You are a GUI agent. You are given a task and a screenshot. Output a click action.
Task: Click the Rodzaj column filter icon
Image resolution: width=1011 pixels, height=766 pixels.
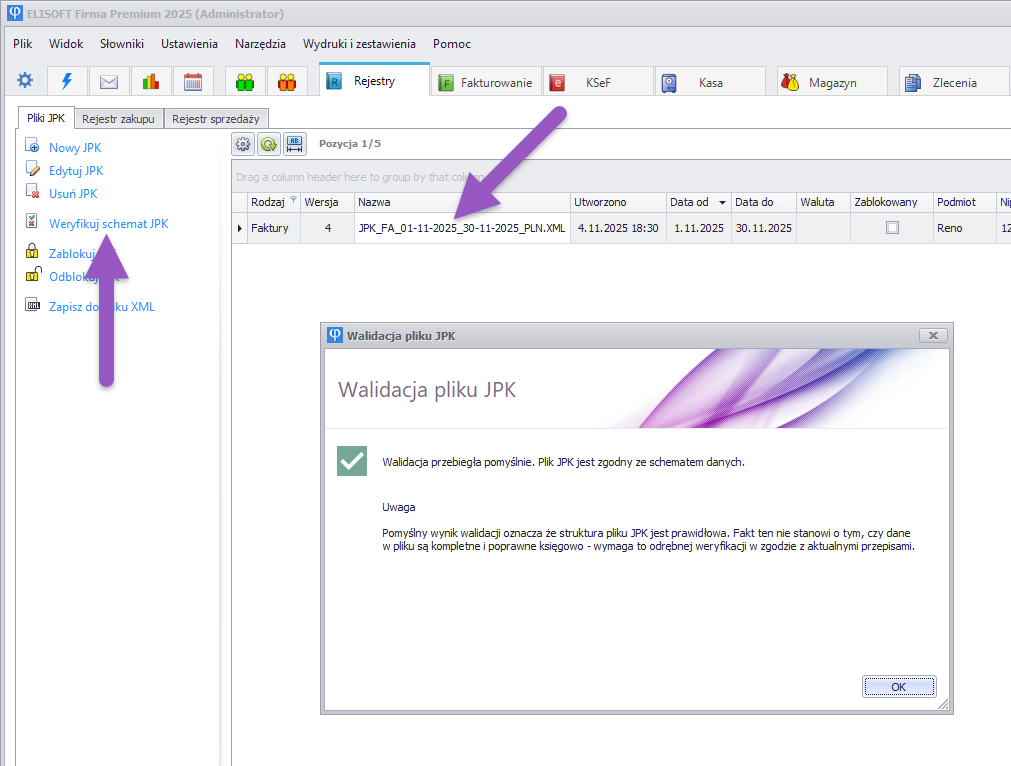coord(293,200)
